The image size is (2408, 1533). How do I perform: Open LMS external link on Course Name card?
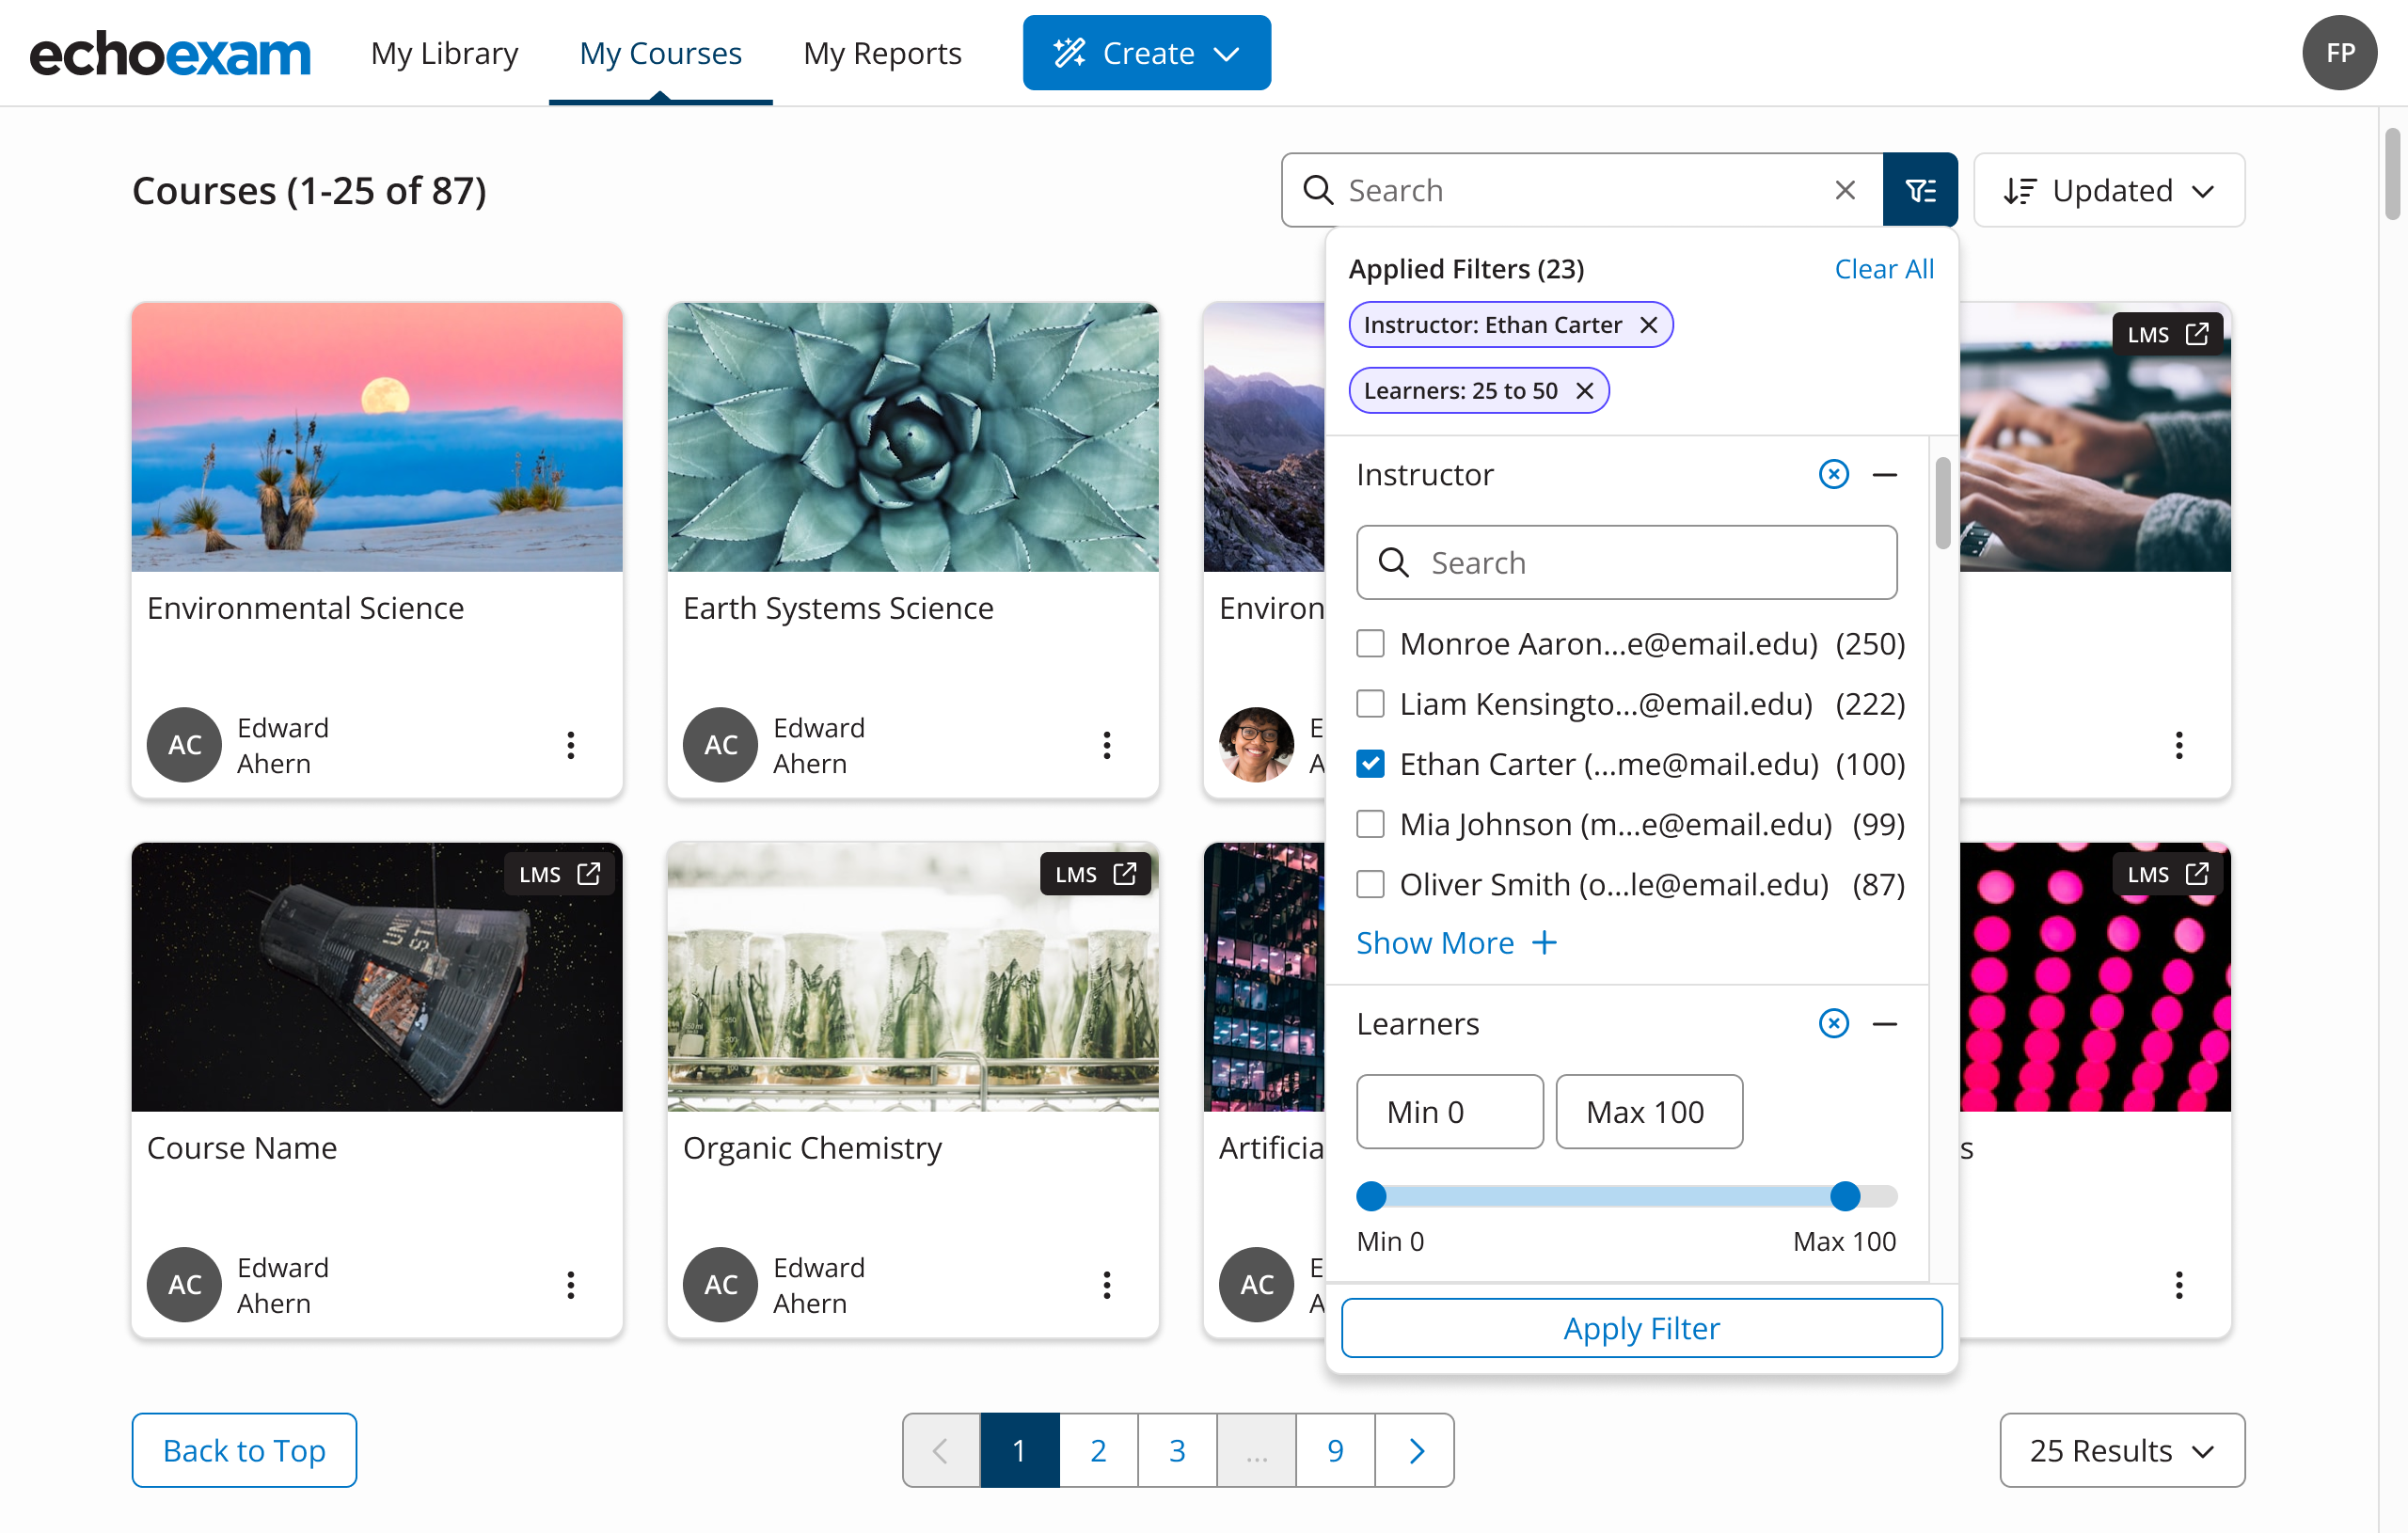pyautogui.click(x=589, y=873)
